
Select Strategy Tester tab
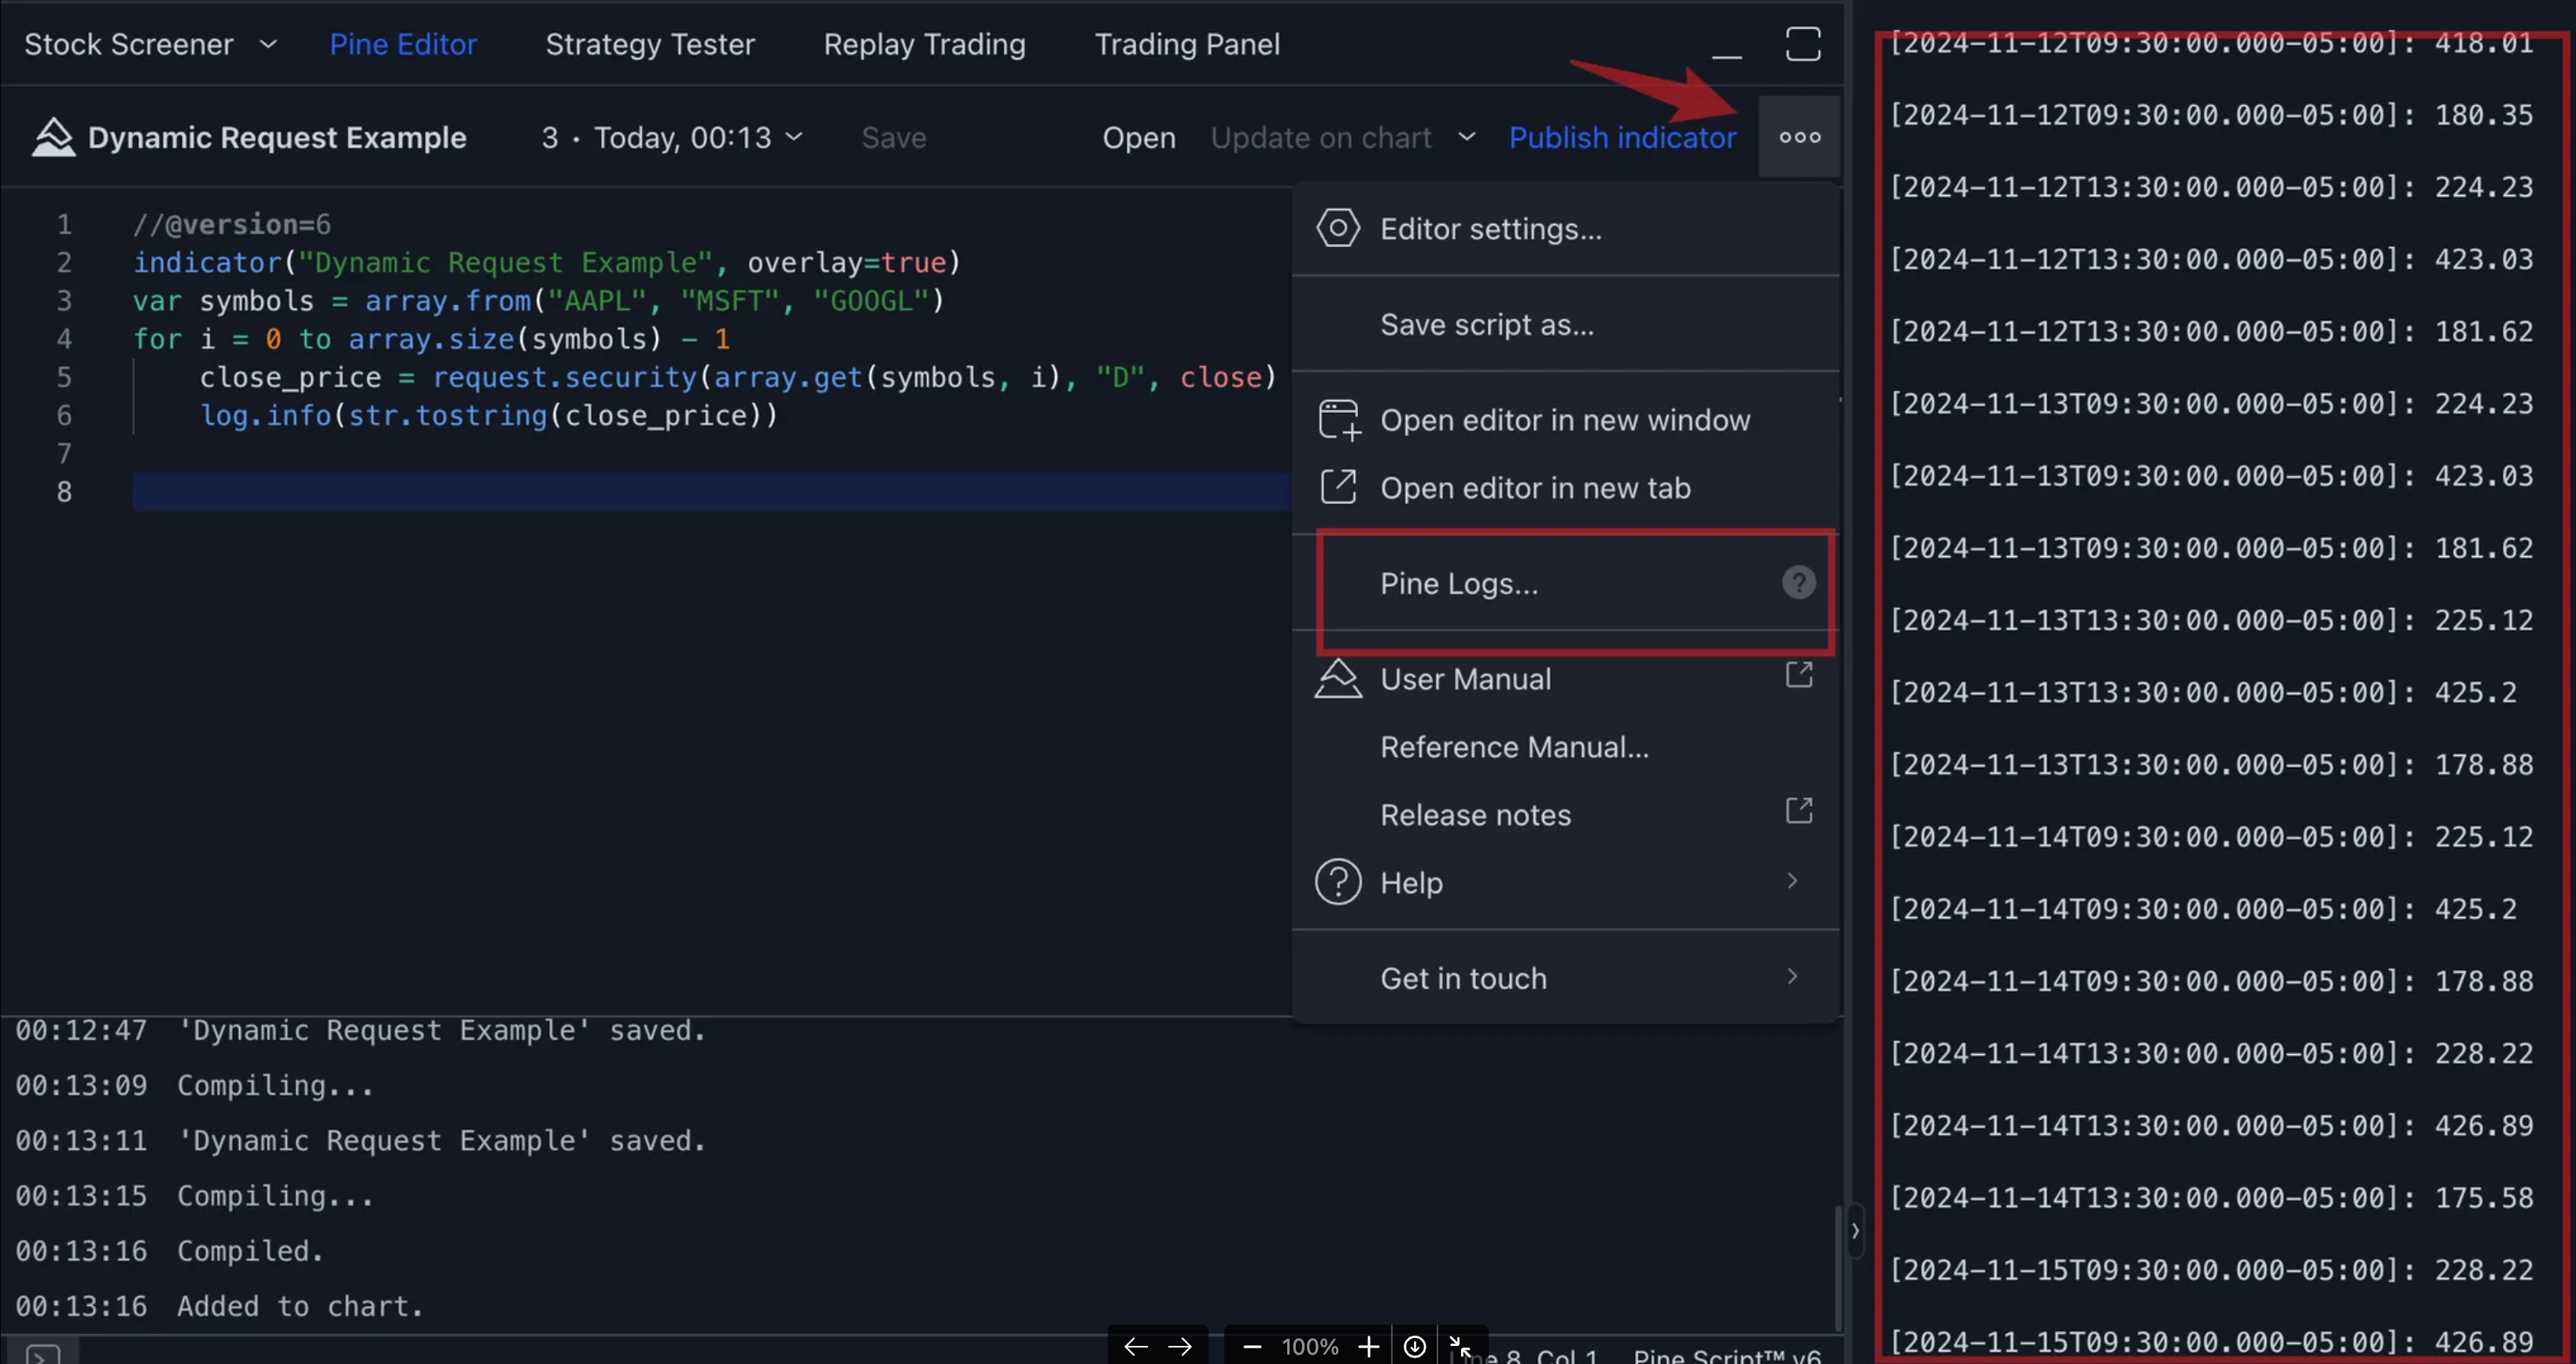click(x=649, y=42)
